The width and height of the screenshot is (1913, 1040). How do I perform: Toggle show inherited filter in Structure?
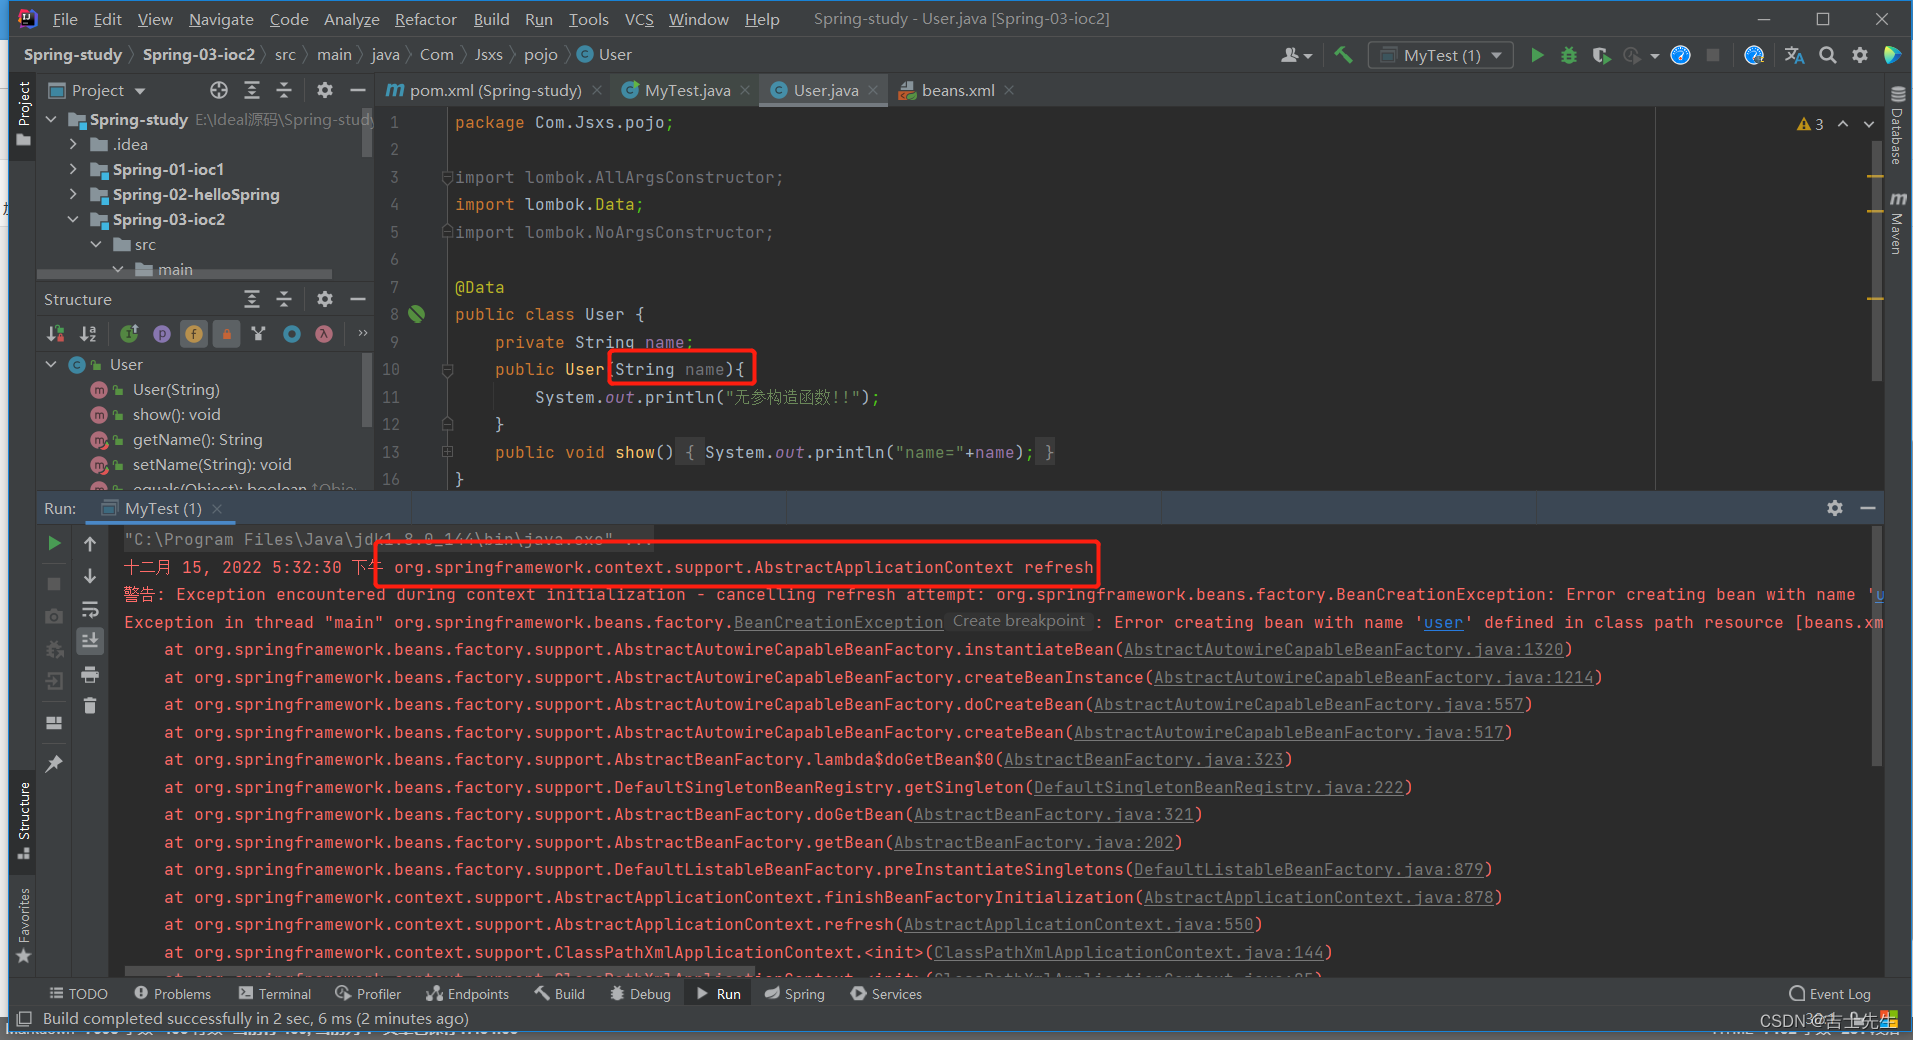[259, 334]
